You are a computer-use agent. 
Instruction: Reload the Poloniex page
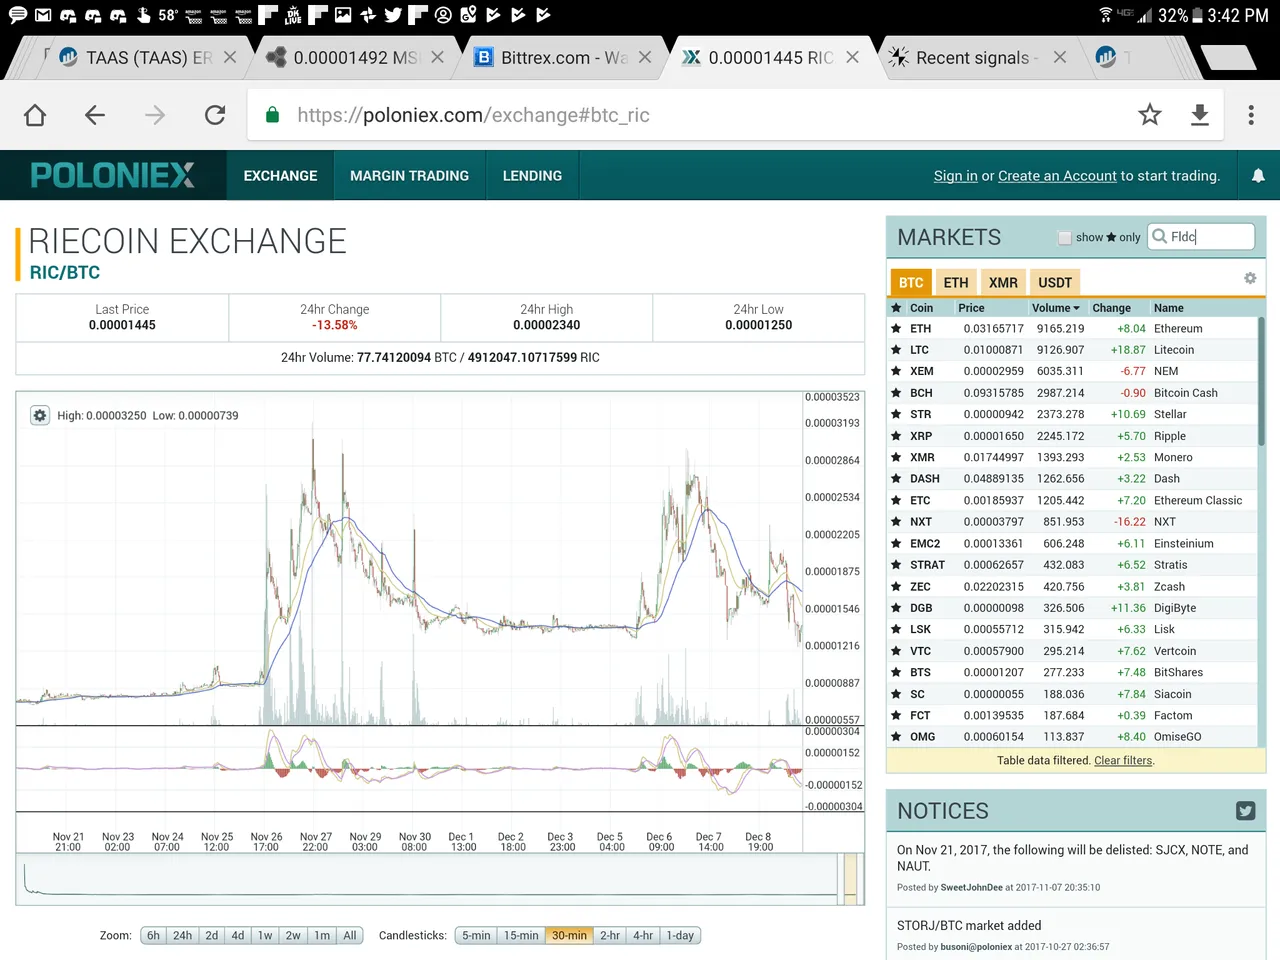point(215,115)
